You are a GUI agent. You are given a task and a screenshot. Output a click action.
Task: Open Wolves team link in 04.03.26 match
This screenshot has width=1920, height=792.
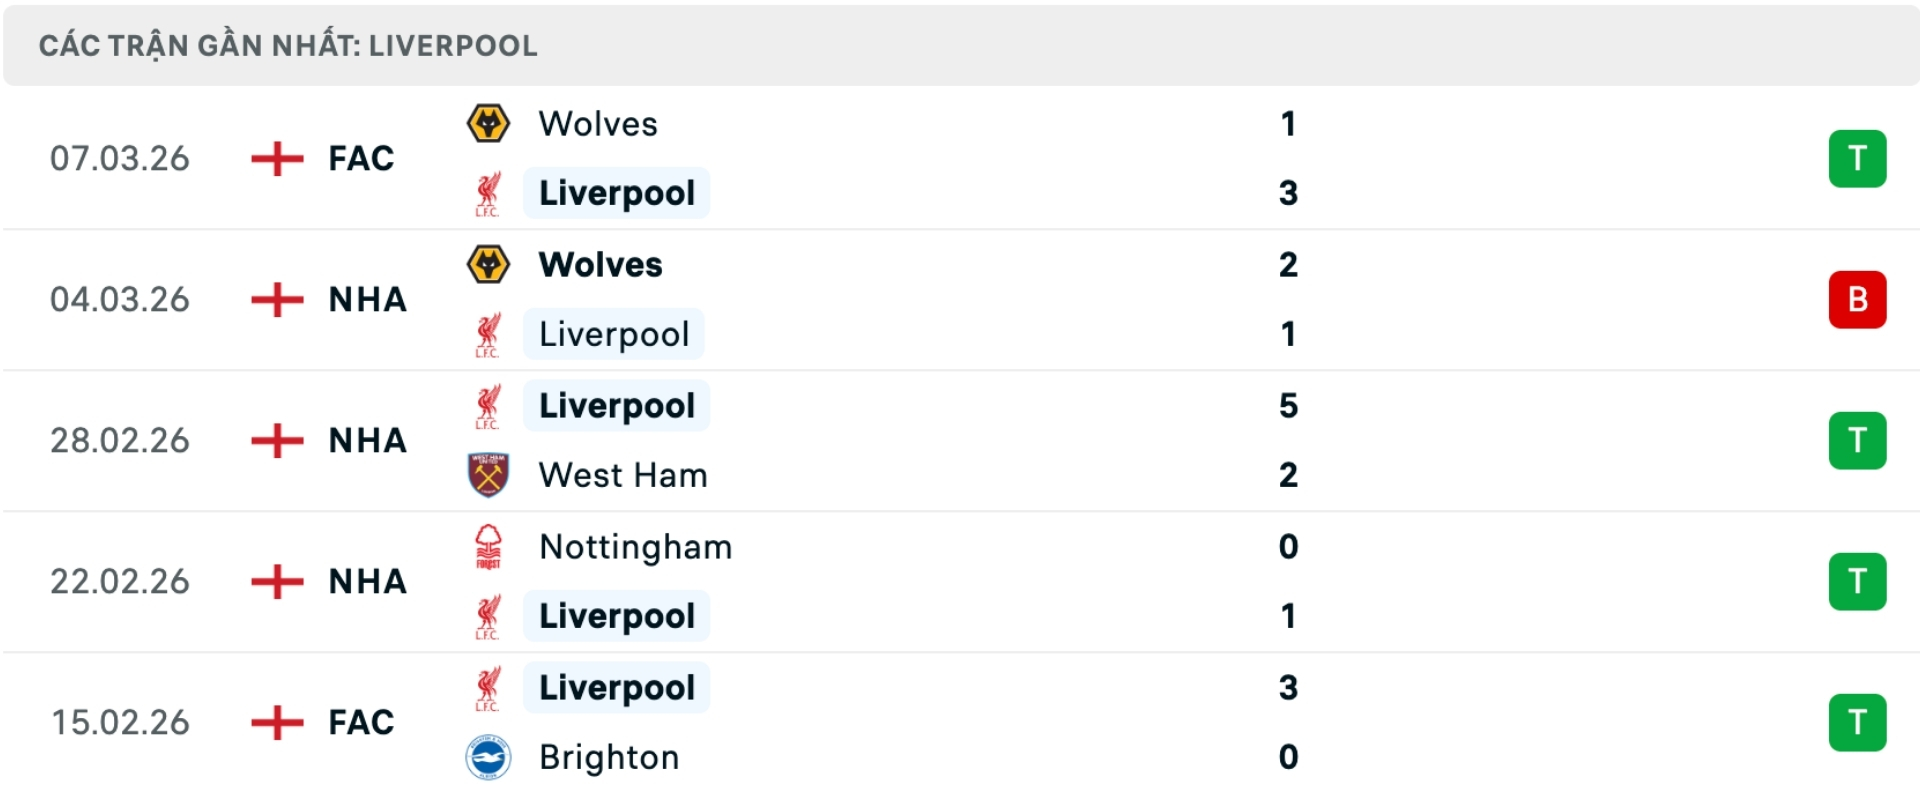(x=600, y=265)
